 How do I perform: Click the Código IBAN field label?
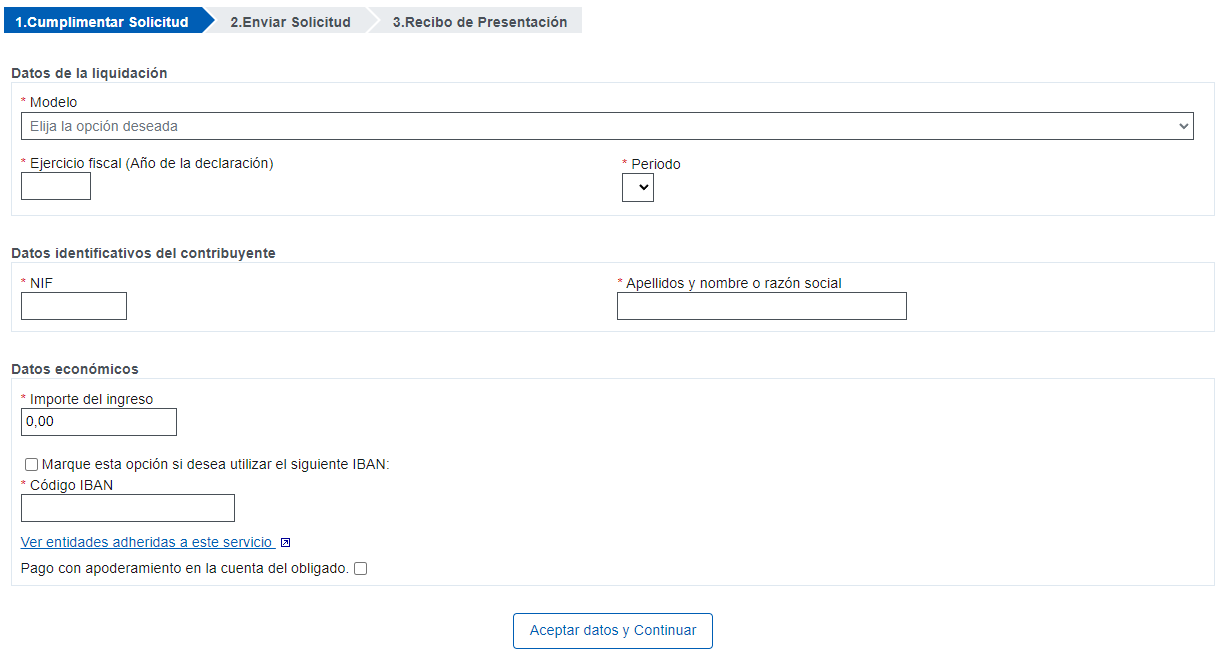point(71,485)
